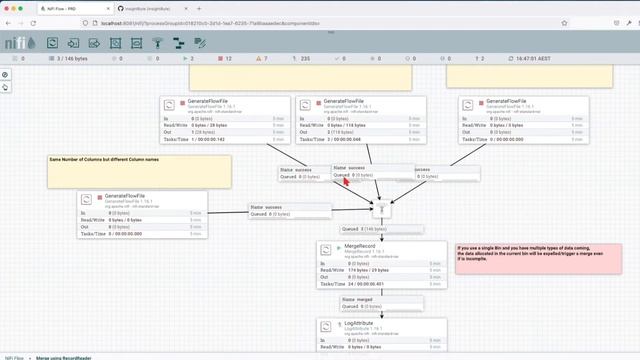The image size is (640, 360).
Task: Select the Input Port toolbar icon
Action: tap(73, 43)
